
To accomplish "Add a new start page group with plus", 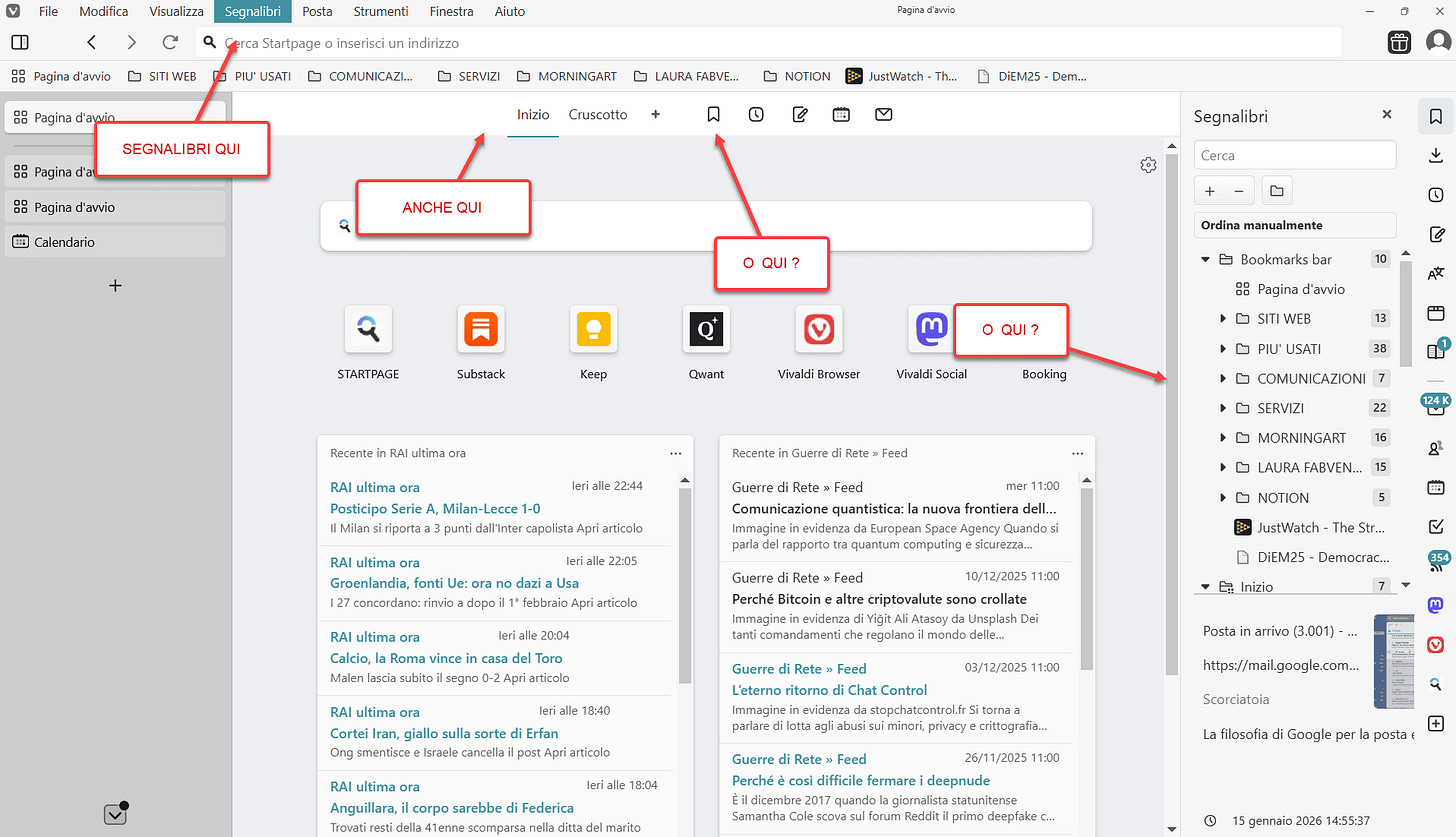I will pos(656,115).
